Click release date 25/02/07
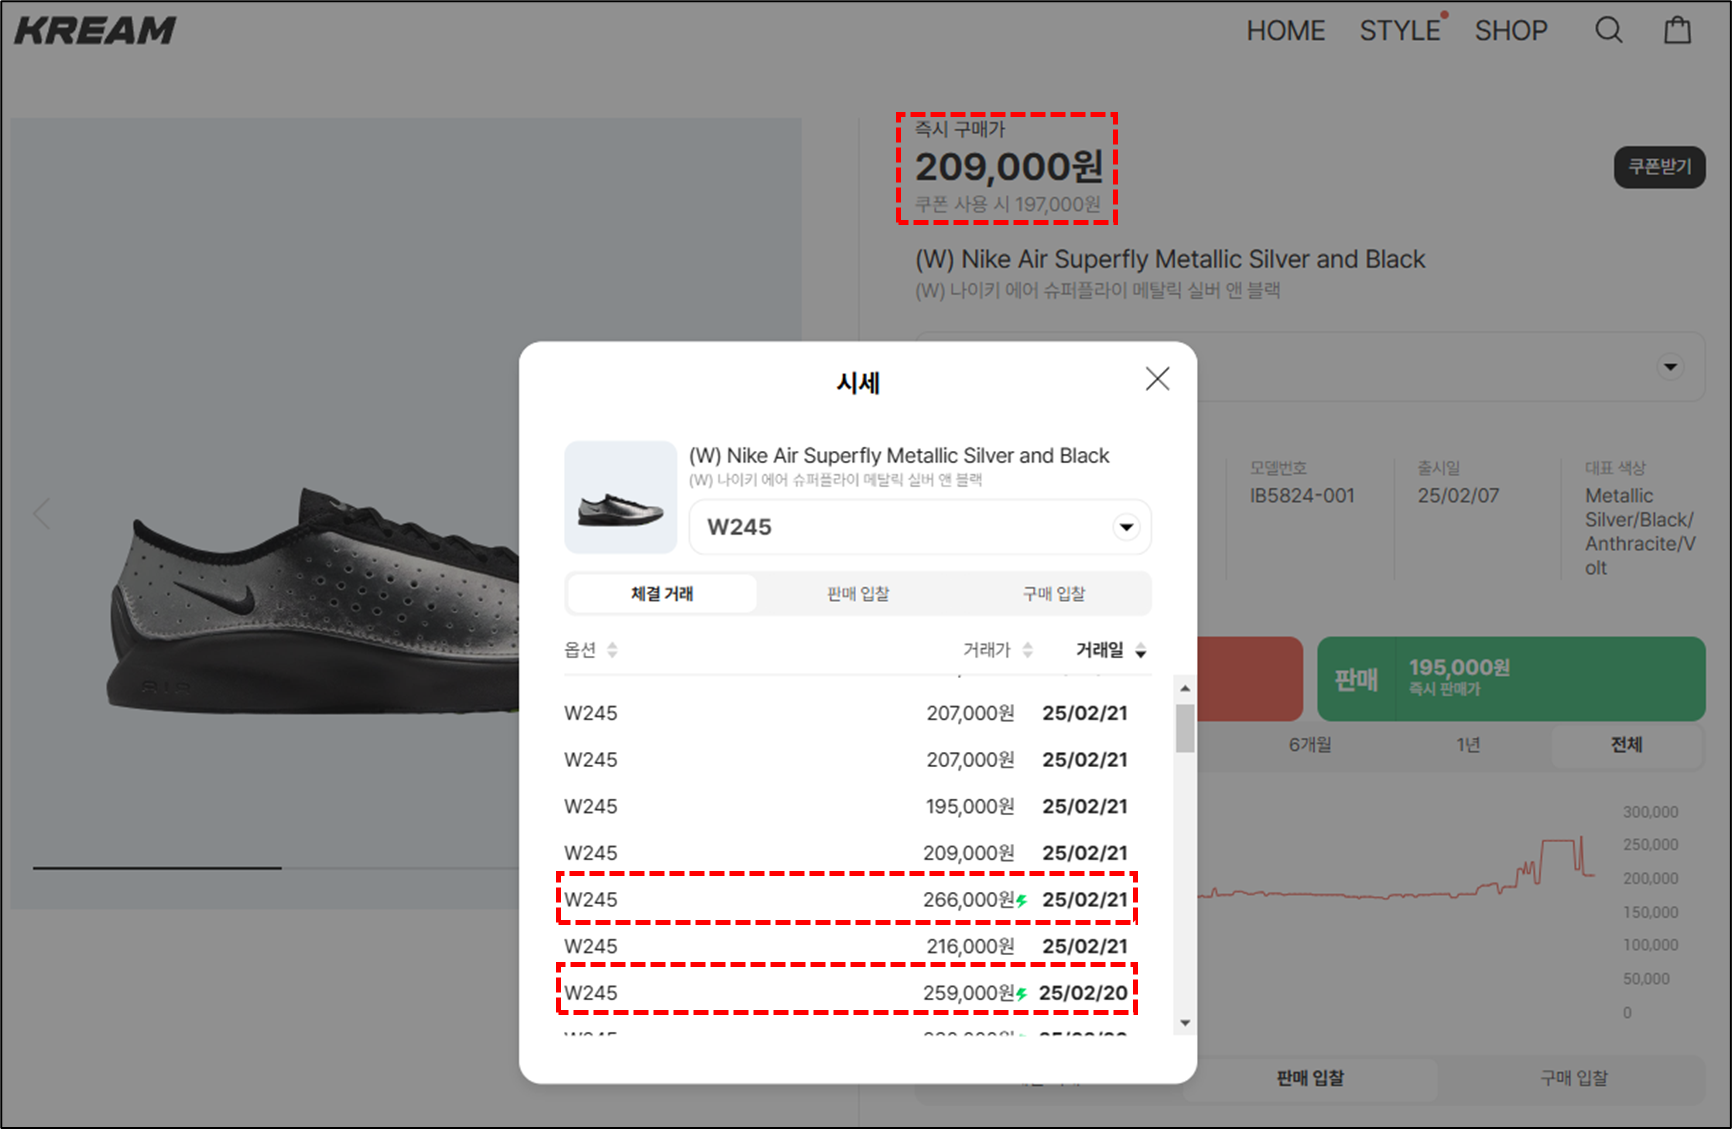The image size is (1732, 1129). point(1458,496)
